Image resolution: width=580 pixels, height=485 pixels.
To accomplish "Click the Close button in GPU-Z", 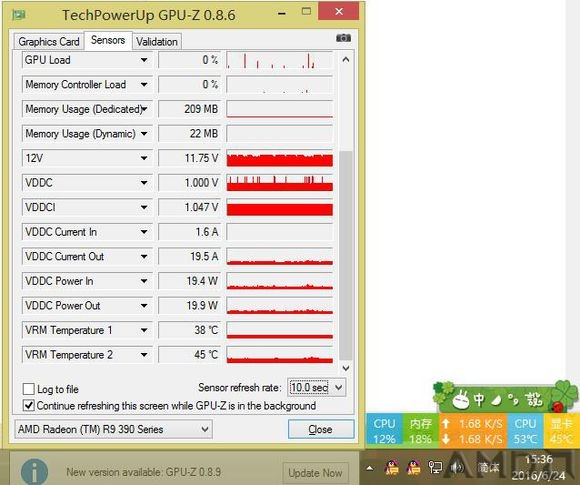I will (321, 429).
